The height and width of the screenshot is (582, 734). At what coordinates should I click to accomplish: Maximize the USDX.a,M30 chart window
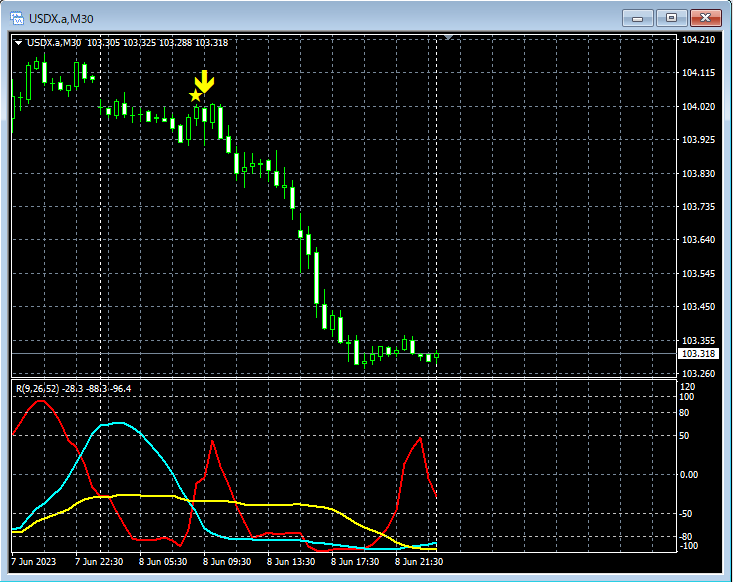(x=671, y=18)
